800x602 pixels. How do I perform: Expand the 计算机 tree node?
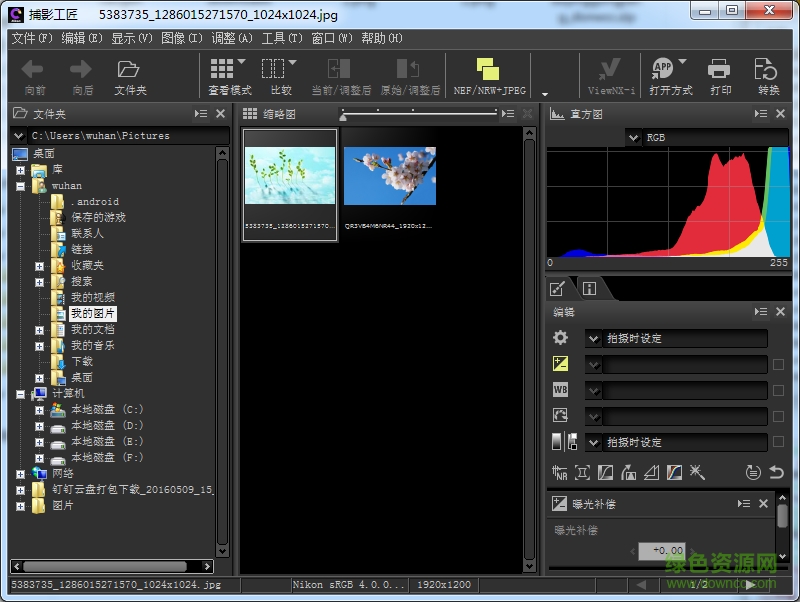(x=21, y=394)
